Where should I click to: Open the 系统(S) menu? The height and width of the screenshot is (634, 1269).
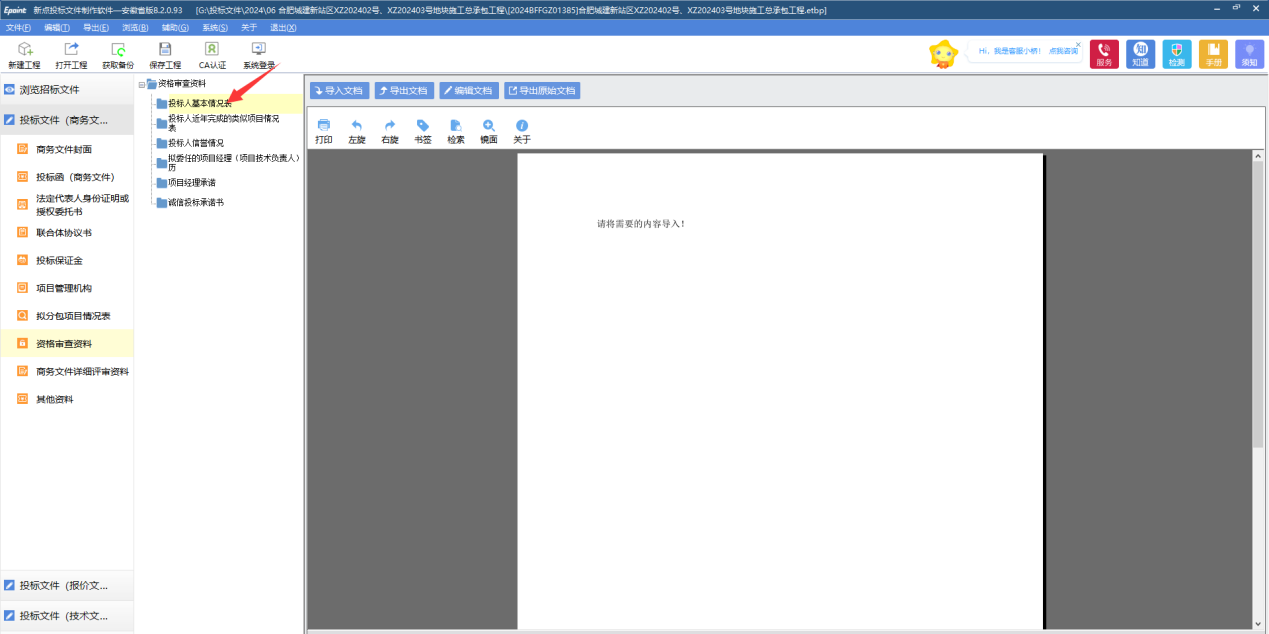click(214, 27)
